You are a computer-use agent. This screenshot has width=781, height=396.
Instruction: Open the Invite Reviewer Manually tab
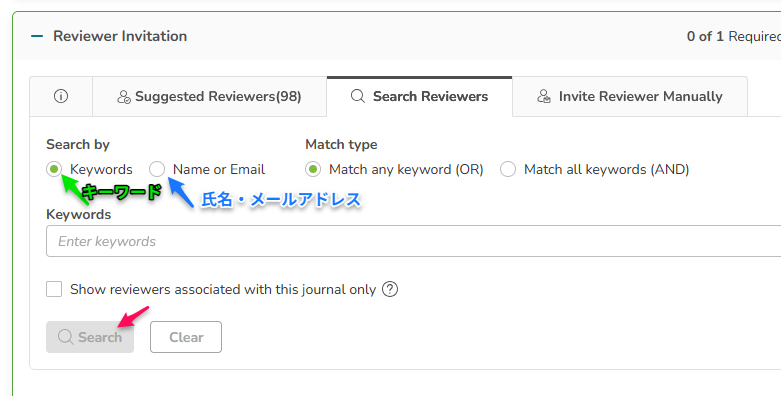pos(630,96)
